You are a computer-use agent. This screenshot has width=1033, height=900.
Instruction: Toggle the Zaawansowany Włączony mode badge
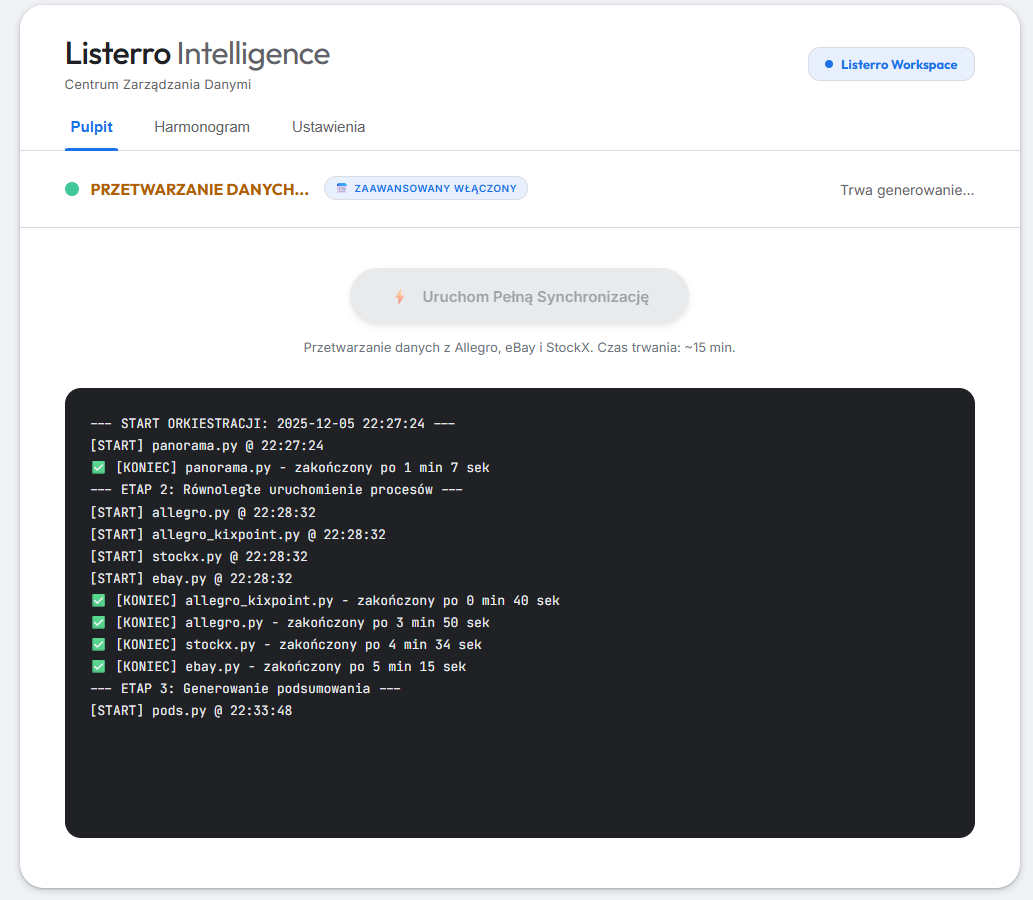click(x=426, y=188)
